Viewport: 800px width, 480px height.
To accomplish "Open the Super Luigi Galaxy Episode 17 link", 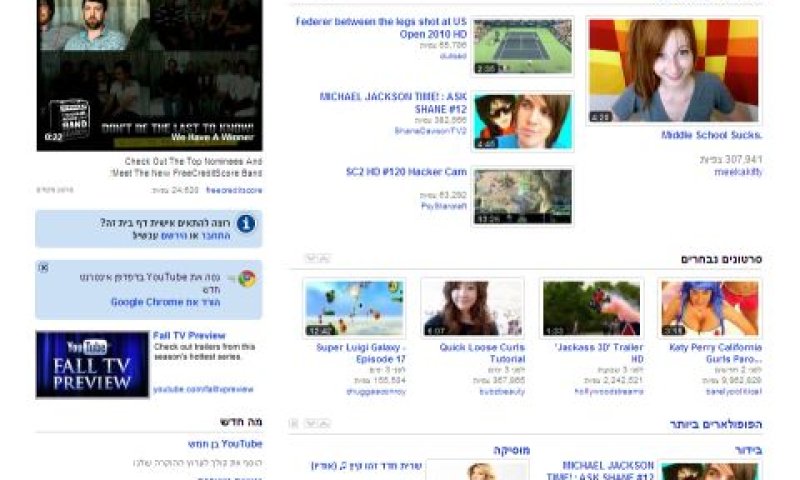I will pos(361,353).
